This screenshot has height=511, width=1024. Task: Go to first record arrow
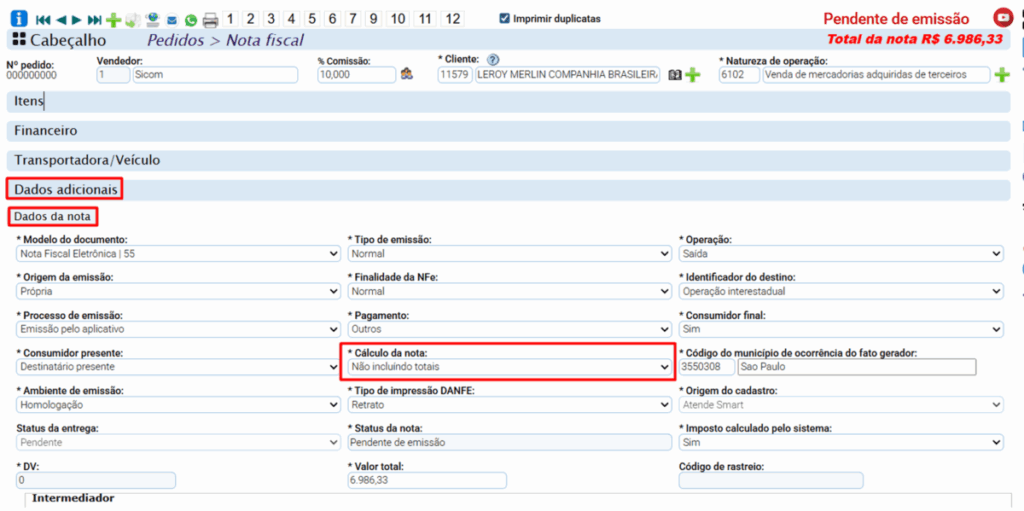[x=43, y=20]
